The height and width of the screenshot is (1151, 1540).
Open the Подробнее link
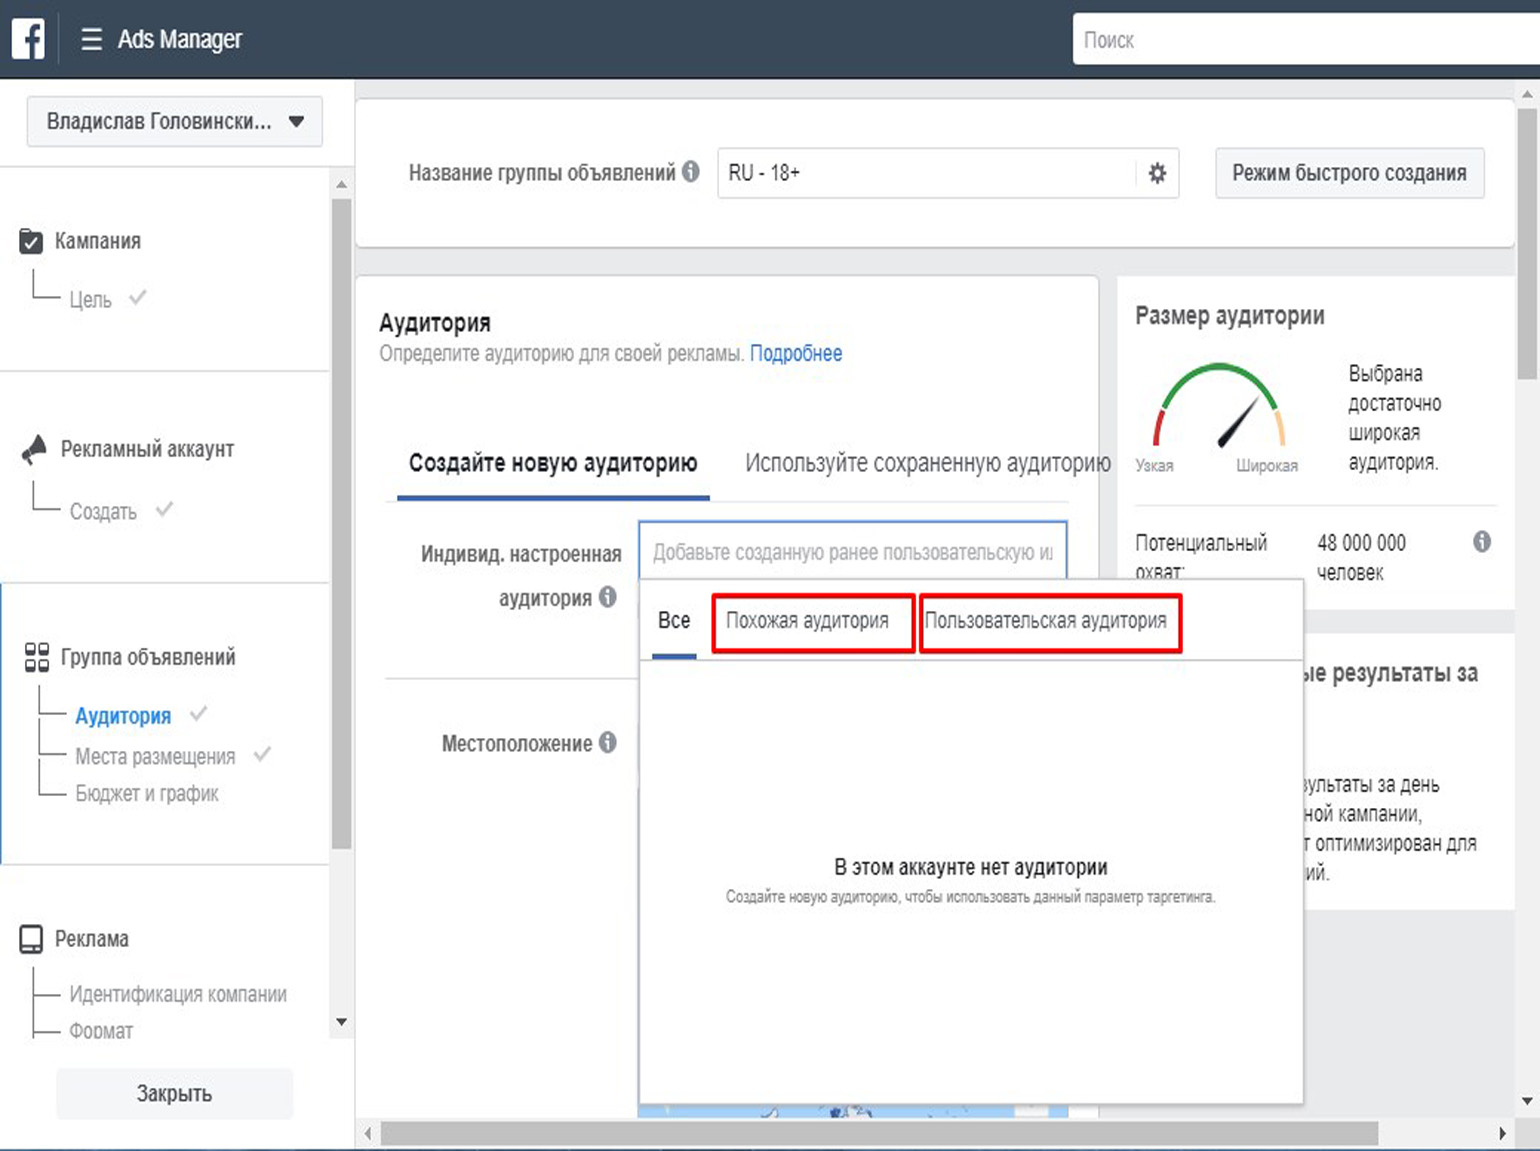click(x=795, y=353)
